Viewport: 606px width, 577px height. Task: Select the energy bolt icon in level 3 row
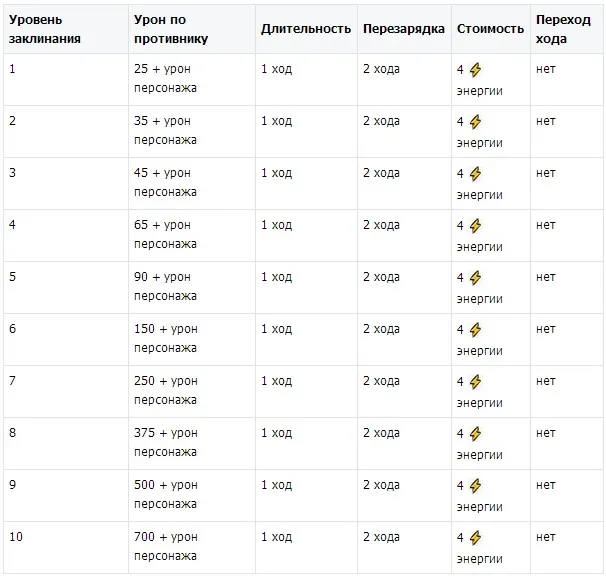[x=475, y=174]
